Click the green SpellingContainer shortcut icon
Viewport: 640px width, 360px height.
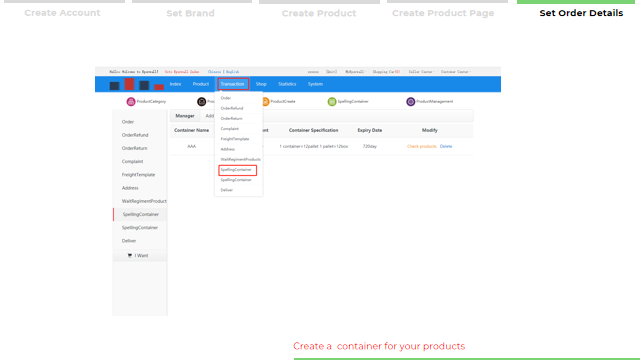click(x=332, y=102)
